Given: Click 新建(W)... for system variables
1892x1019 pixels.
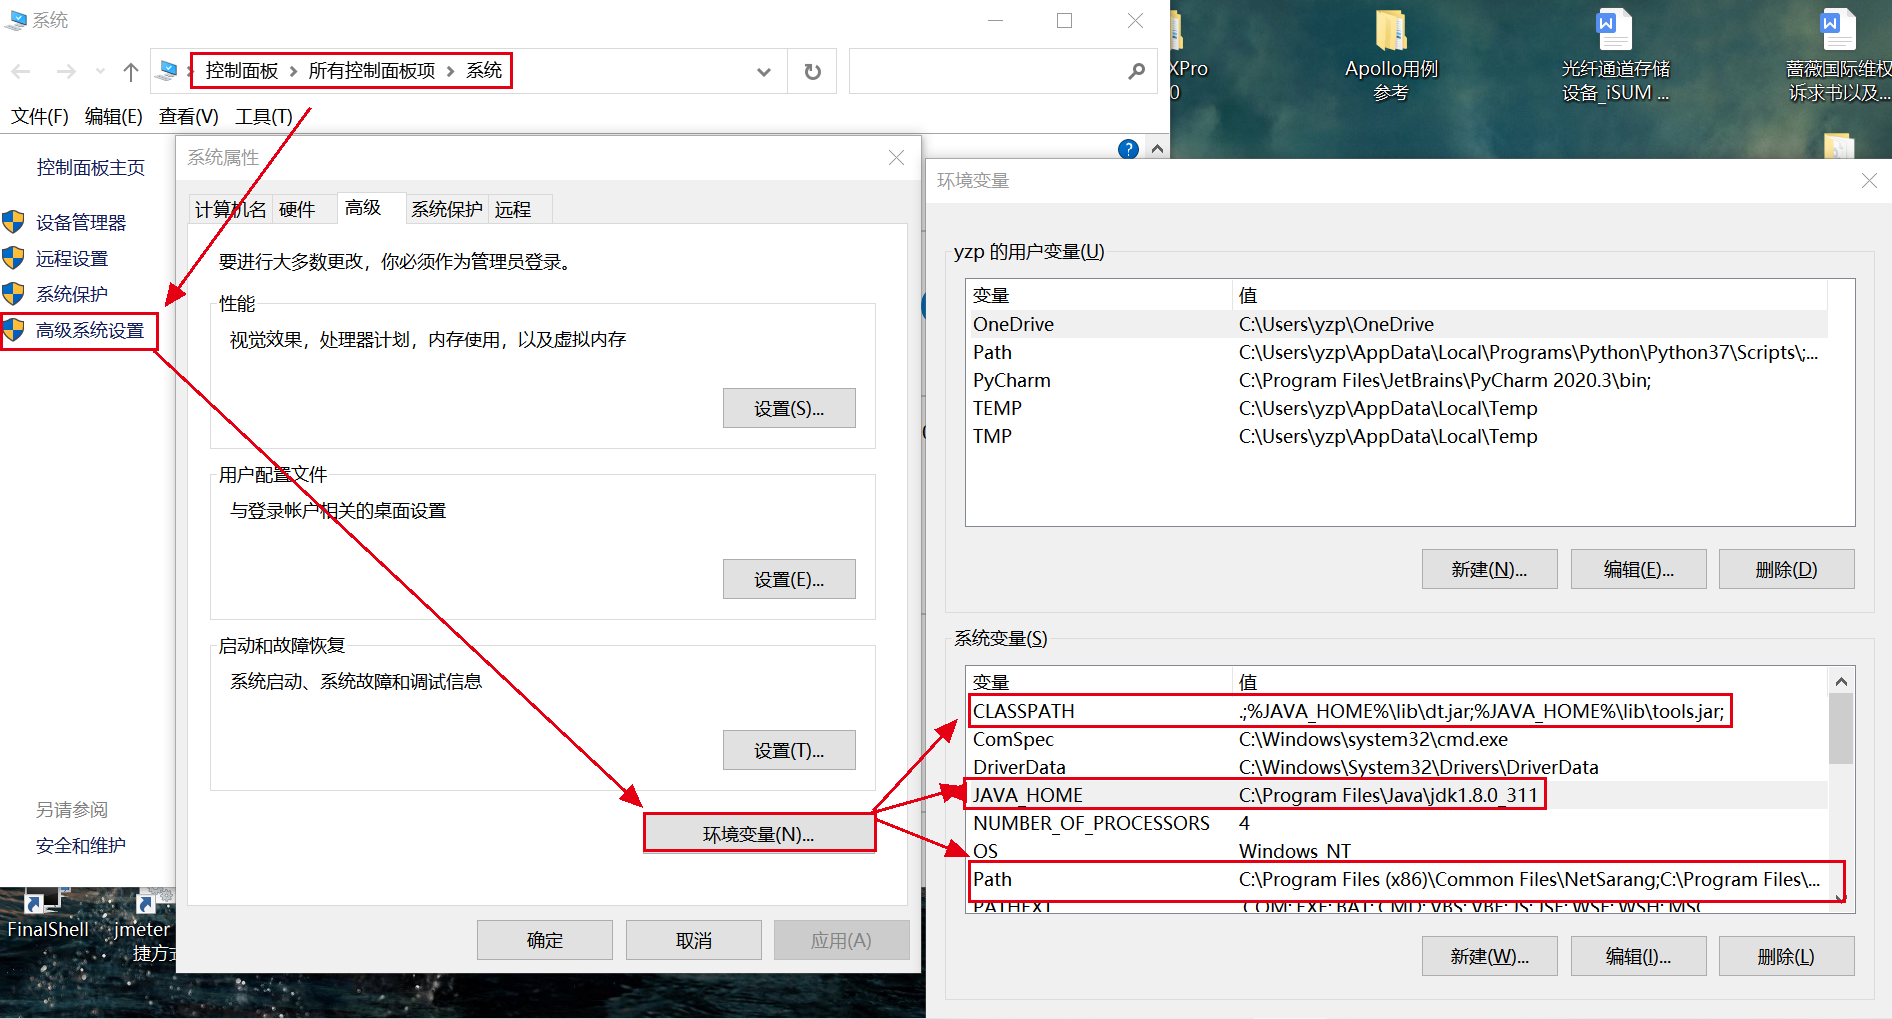Looking at the screenshot, I should [1490, 956].
